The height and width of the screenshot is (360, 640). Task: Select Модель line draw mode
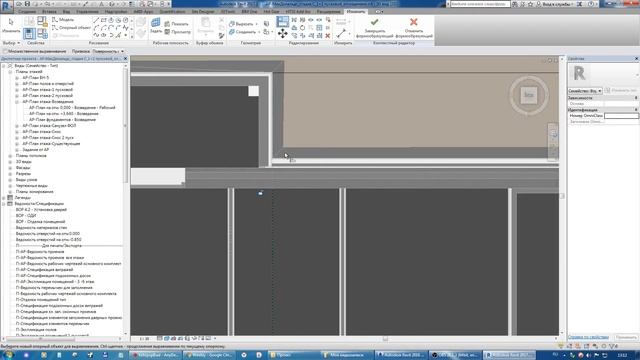pyautogui.click(x=63, y=20)
